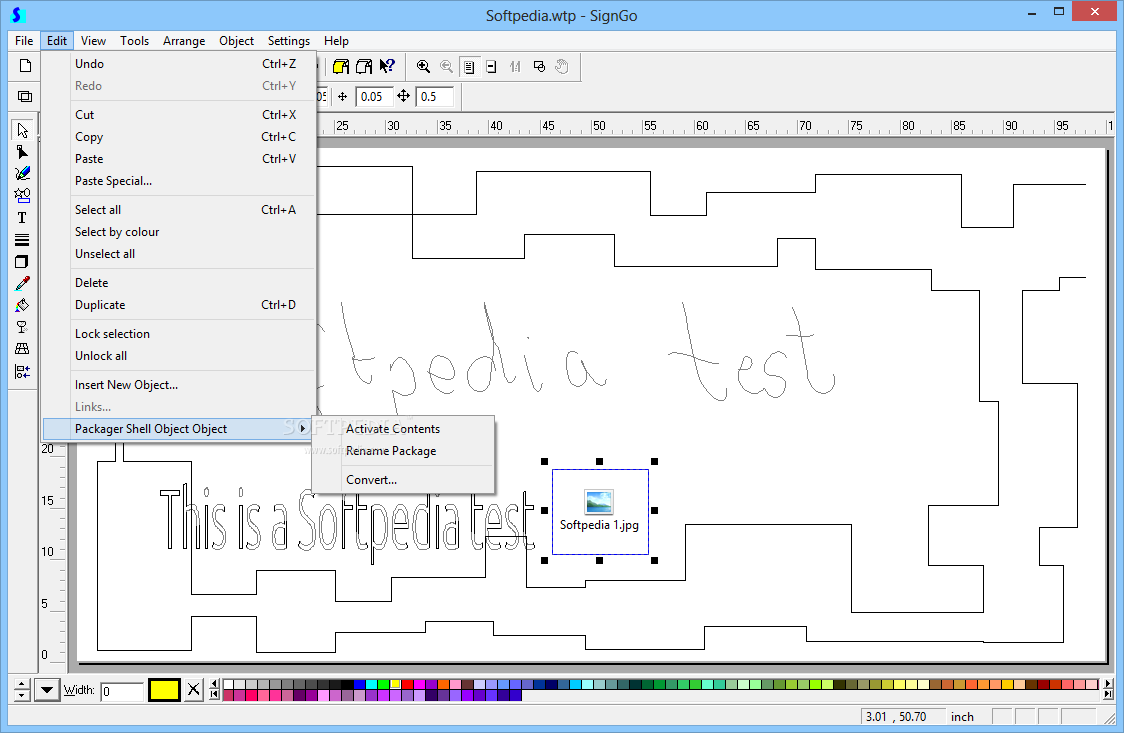Open the Object menu
The height and width of the screenshot is (733, 1124).
point(237,41)
